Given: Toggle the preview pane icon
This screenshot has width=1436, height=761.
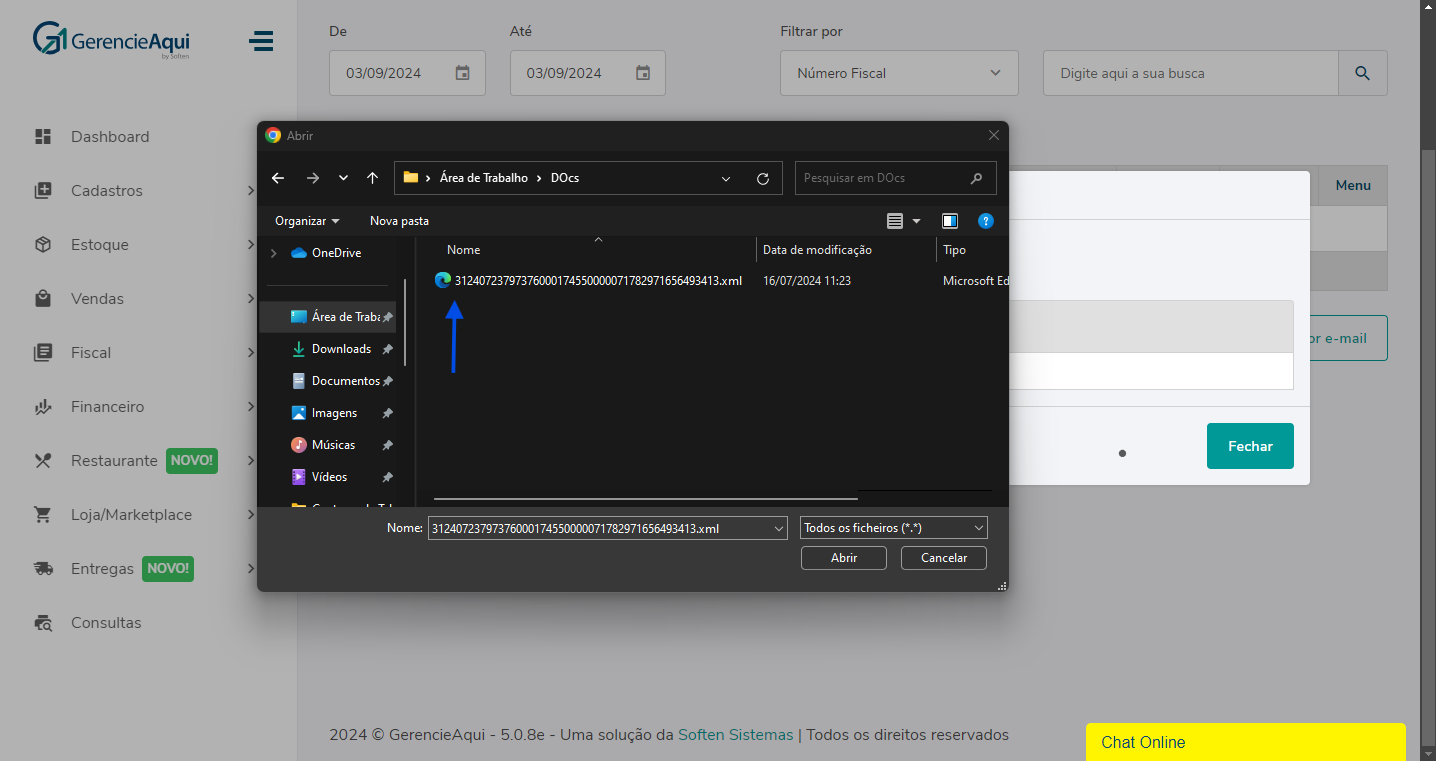Looking at the screenshot, I should 950,220.
